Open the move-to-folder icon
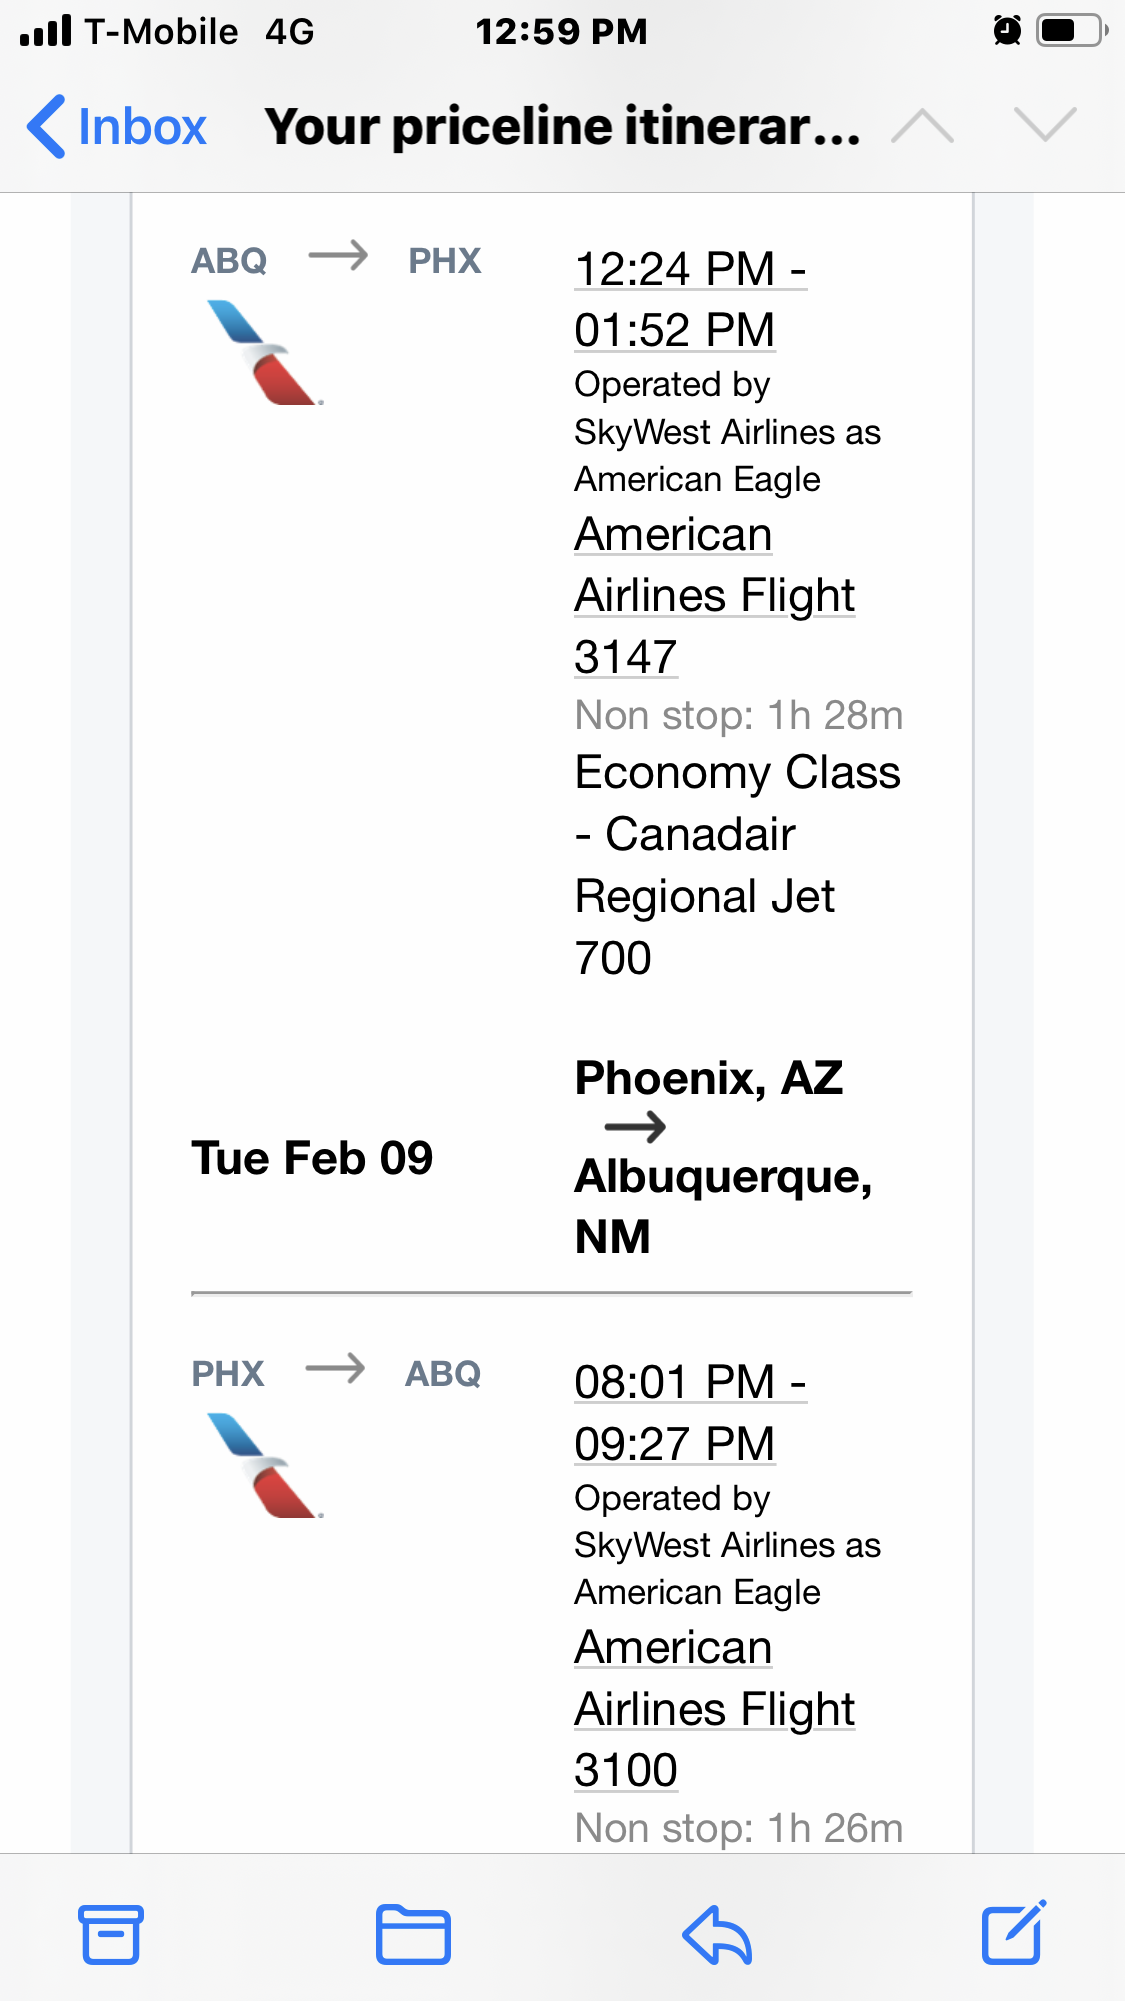Image resolution: width=1125 pixels, height=2001 pixels. click(x=413, y=1935)
